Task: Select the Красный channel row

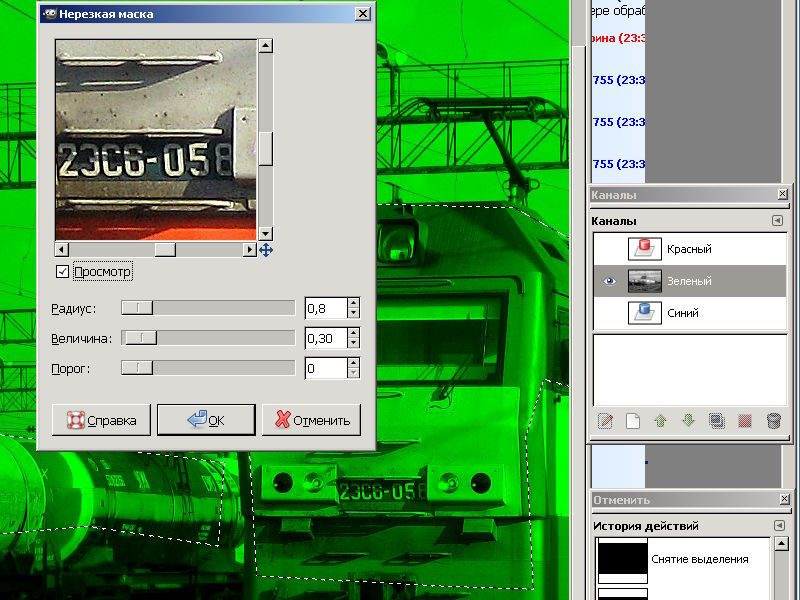Action: click(688, 249)
